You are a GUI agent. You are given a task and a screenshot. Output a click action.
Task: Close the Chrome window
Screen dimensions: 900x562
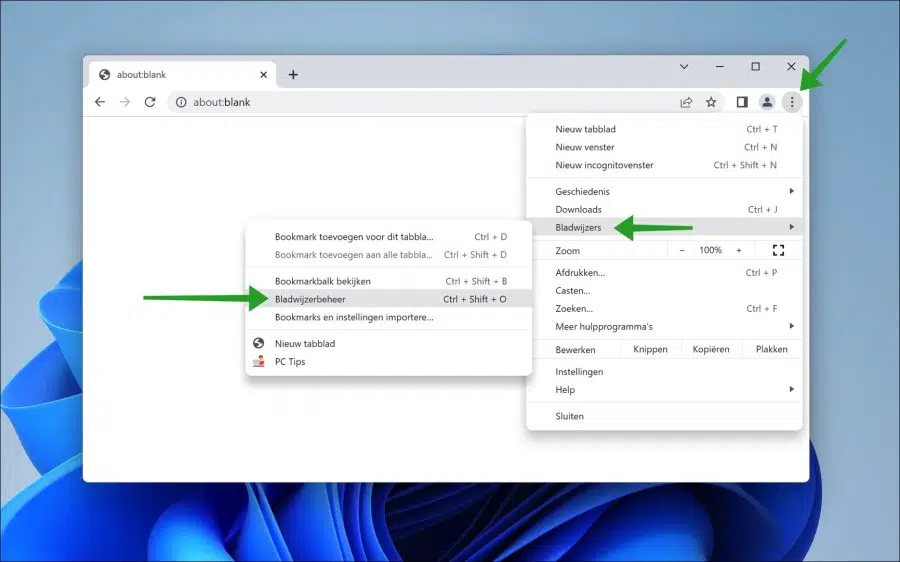[x=791, y=67]
